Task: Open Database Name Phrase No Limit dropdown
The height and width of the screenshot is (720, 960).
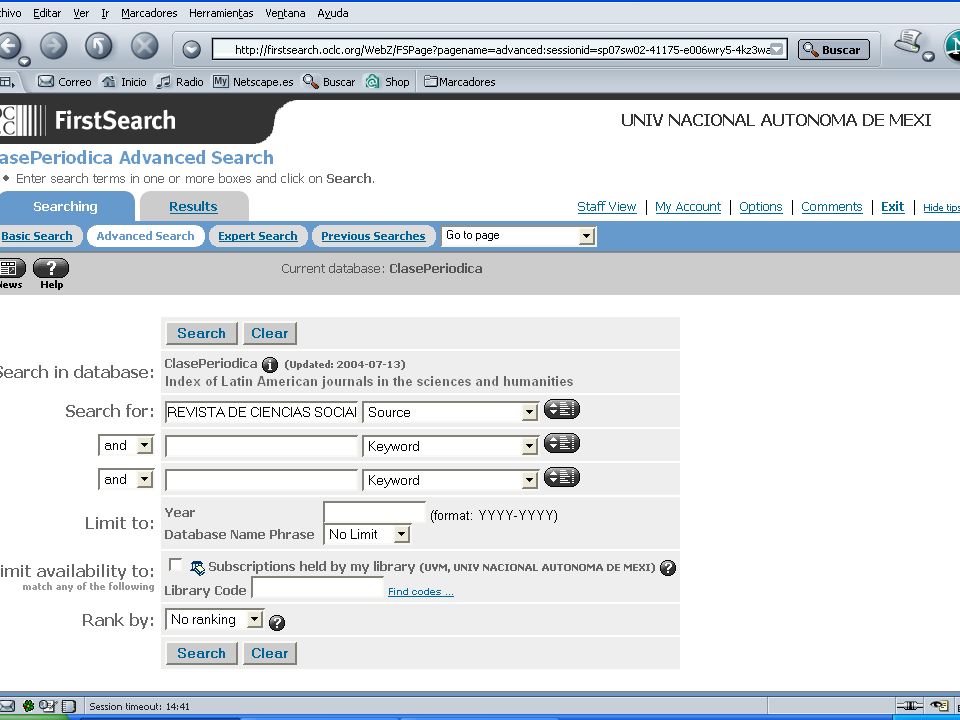Action: click(367, 534)
